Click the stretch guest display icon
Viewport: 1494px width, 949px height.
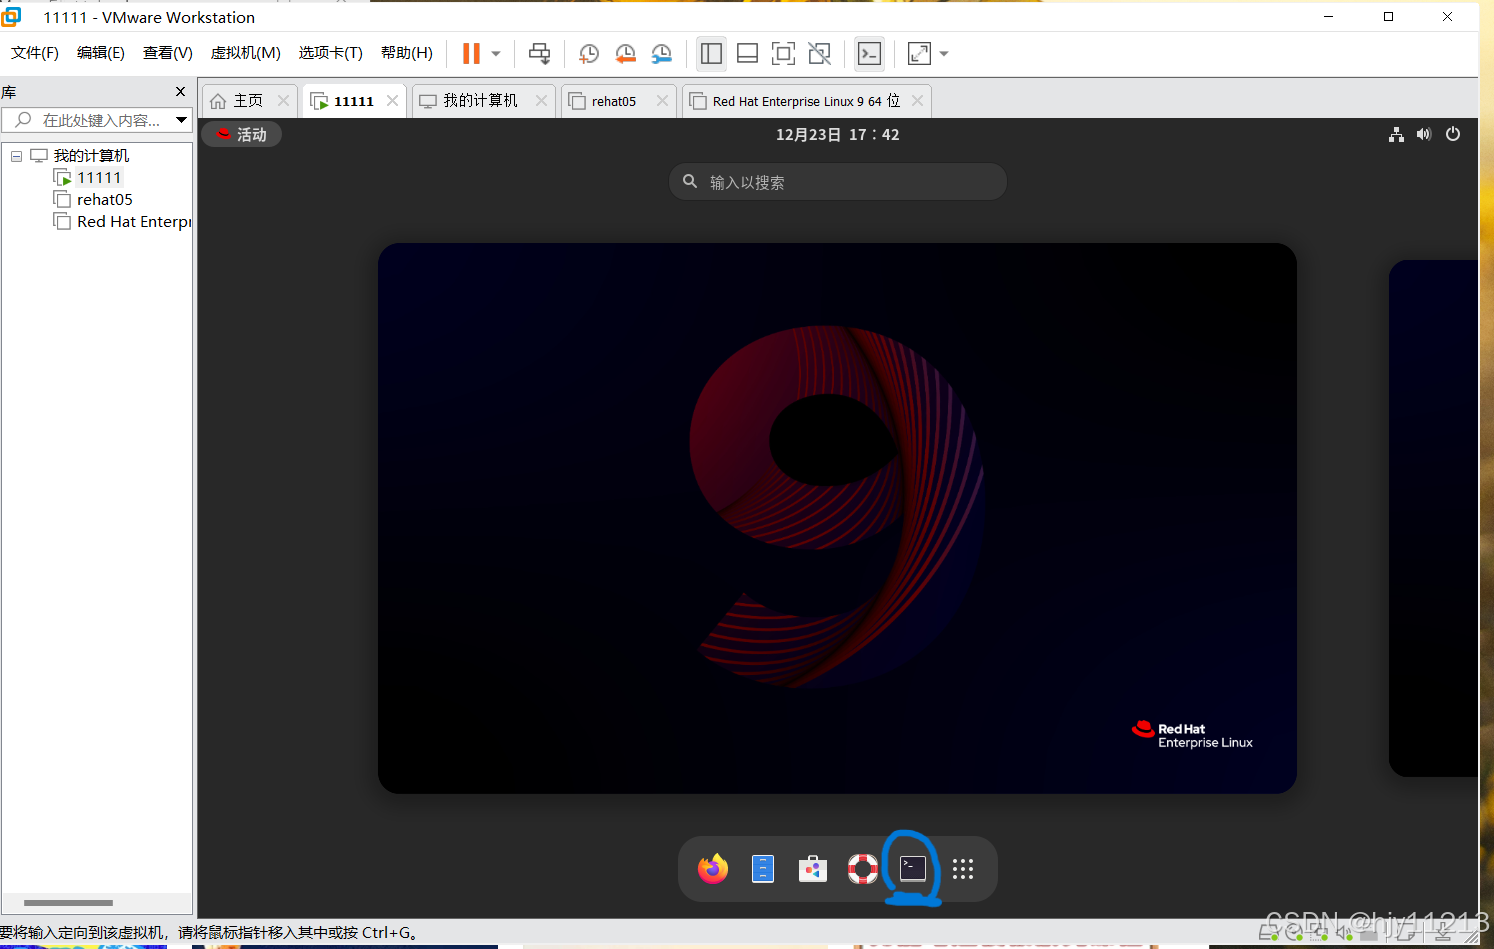[x=919, y=53]
